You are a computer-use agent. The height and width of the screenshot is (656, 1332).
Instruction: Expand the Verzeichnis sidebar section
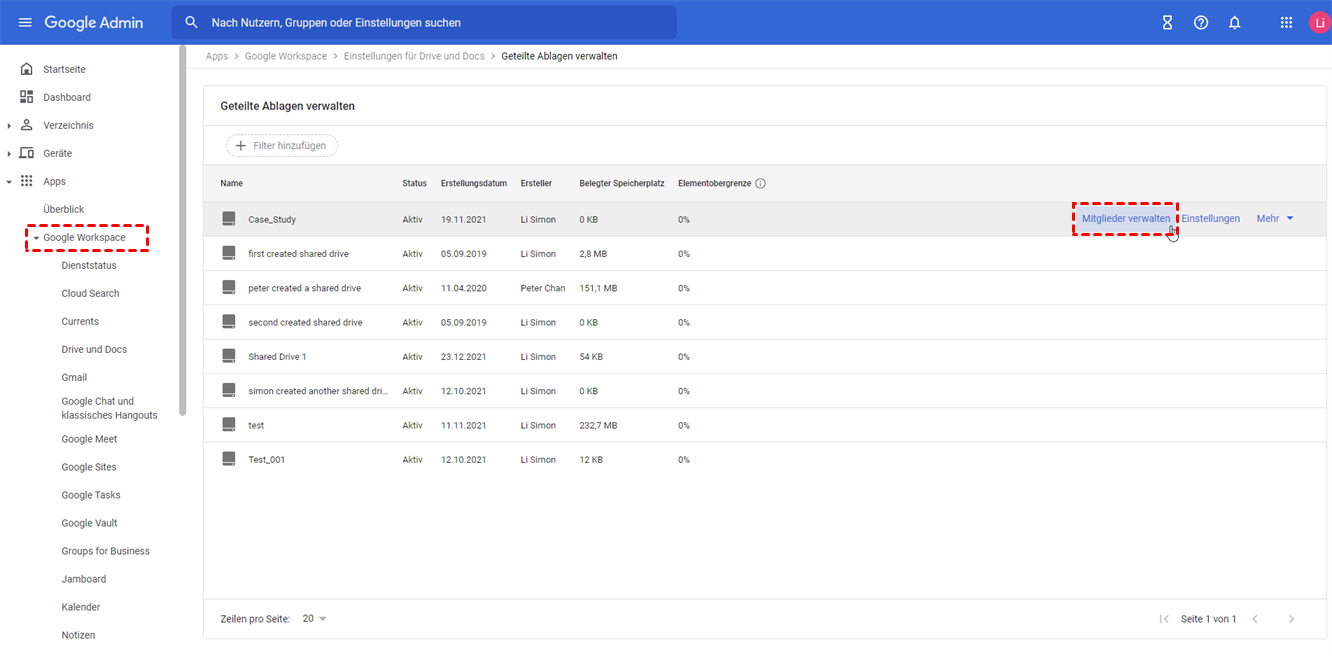tap(10, 126)
